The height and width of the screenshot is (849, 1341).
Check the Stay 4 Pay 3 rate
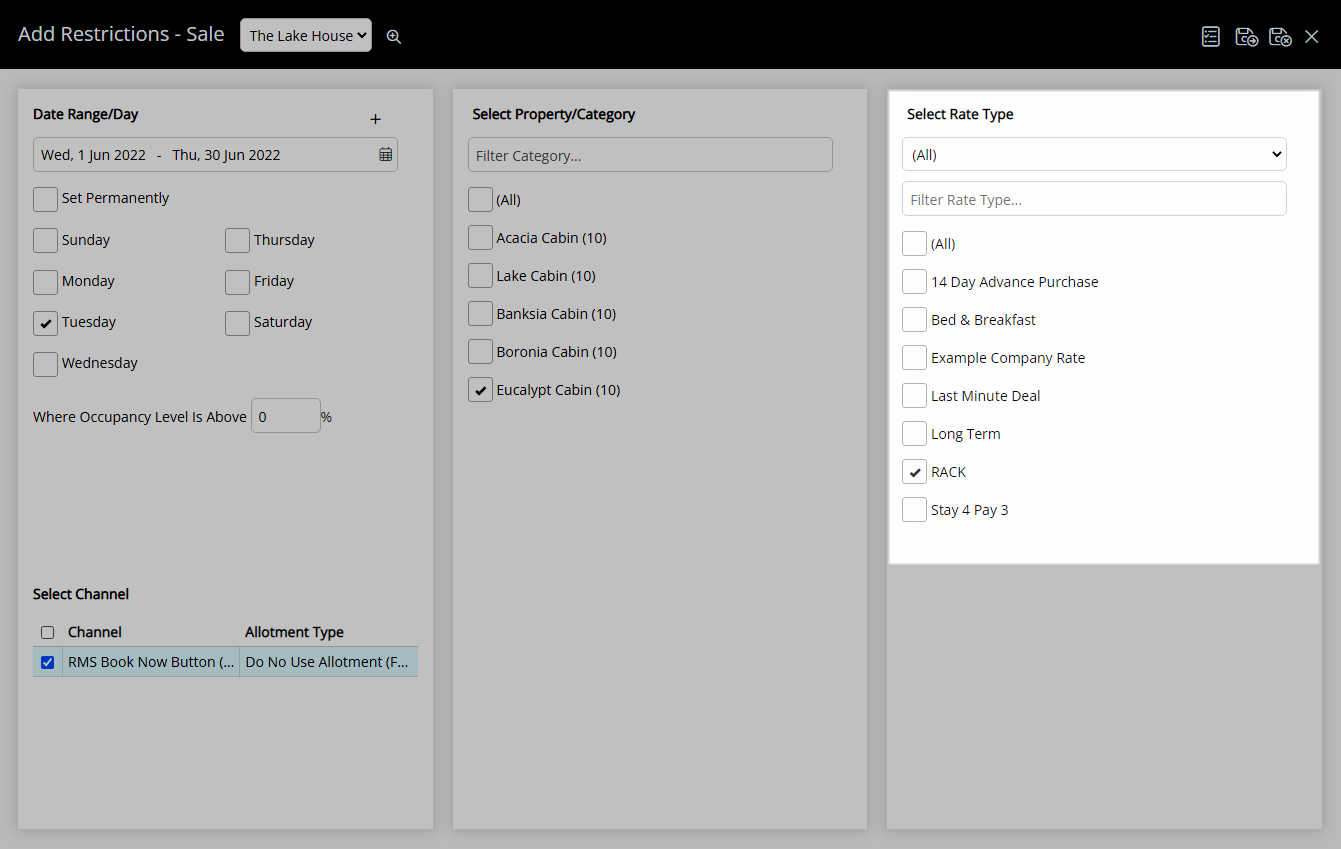pos(914,509)
